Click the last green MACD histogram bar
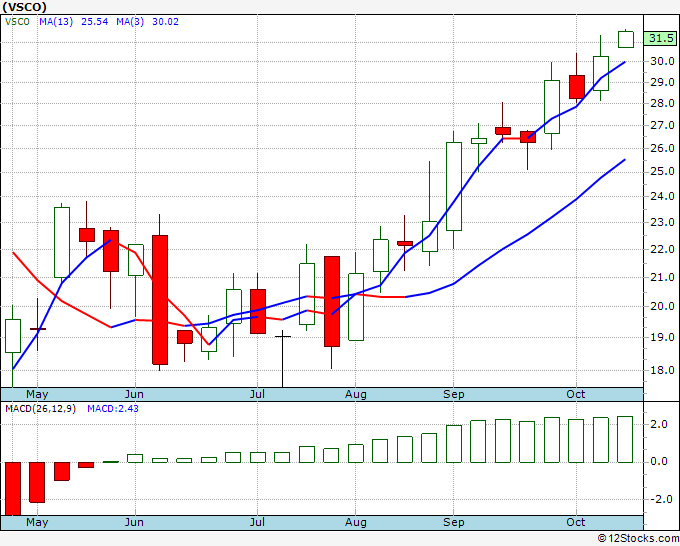Screen dimensions: 680x546 [625, 439]
